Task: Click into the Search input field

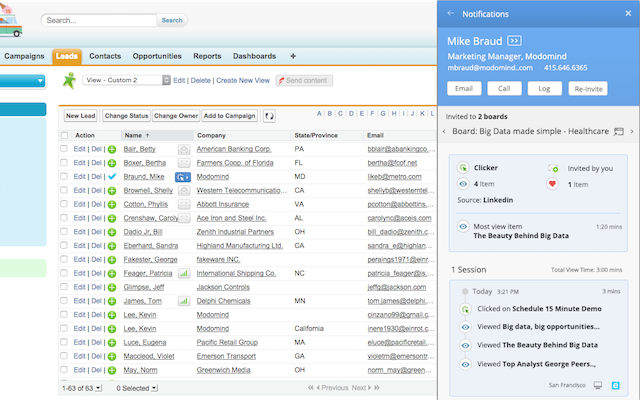Action: [100, 20]
